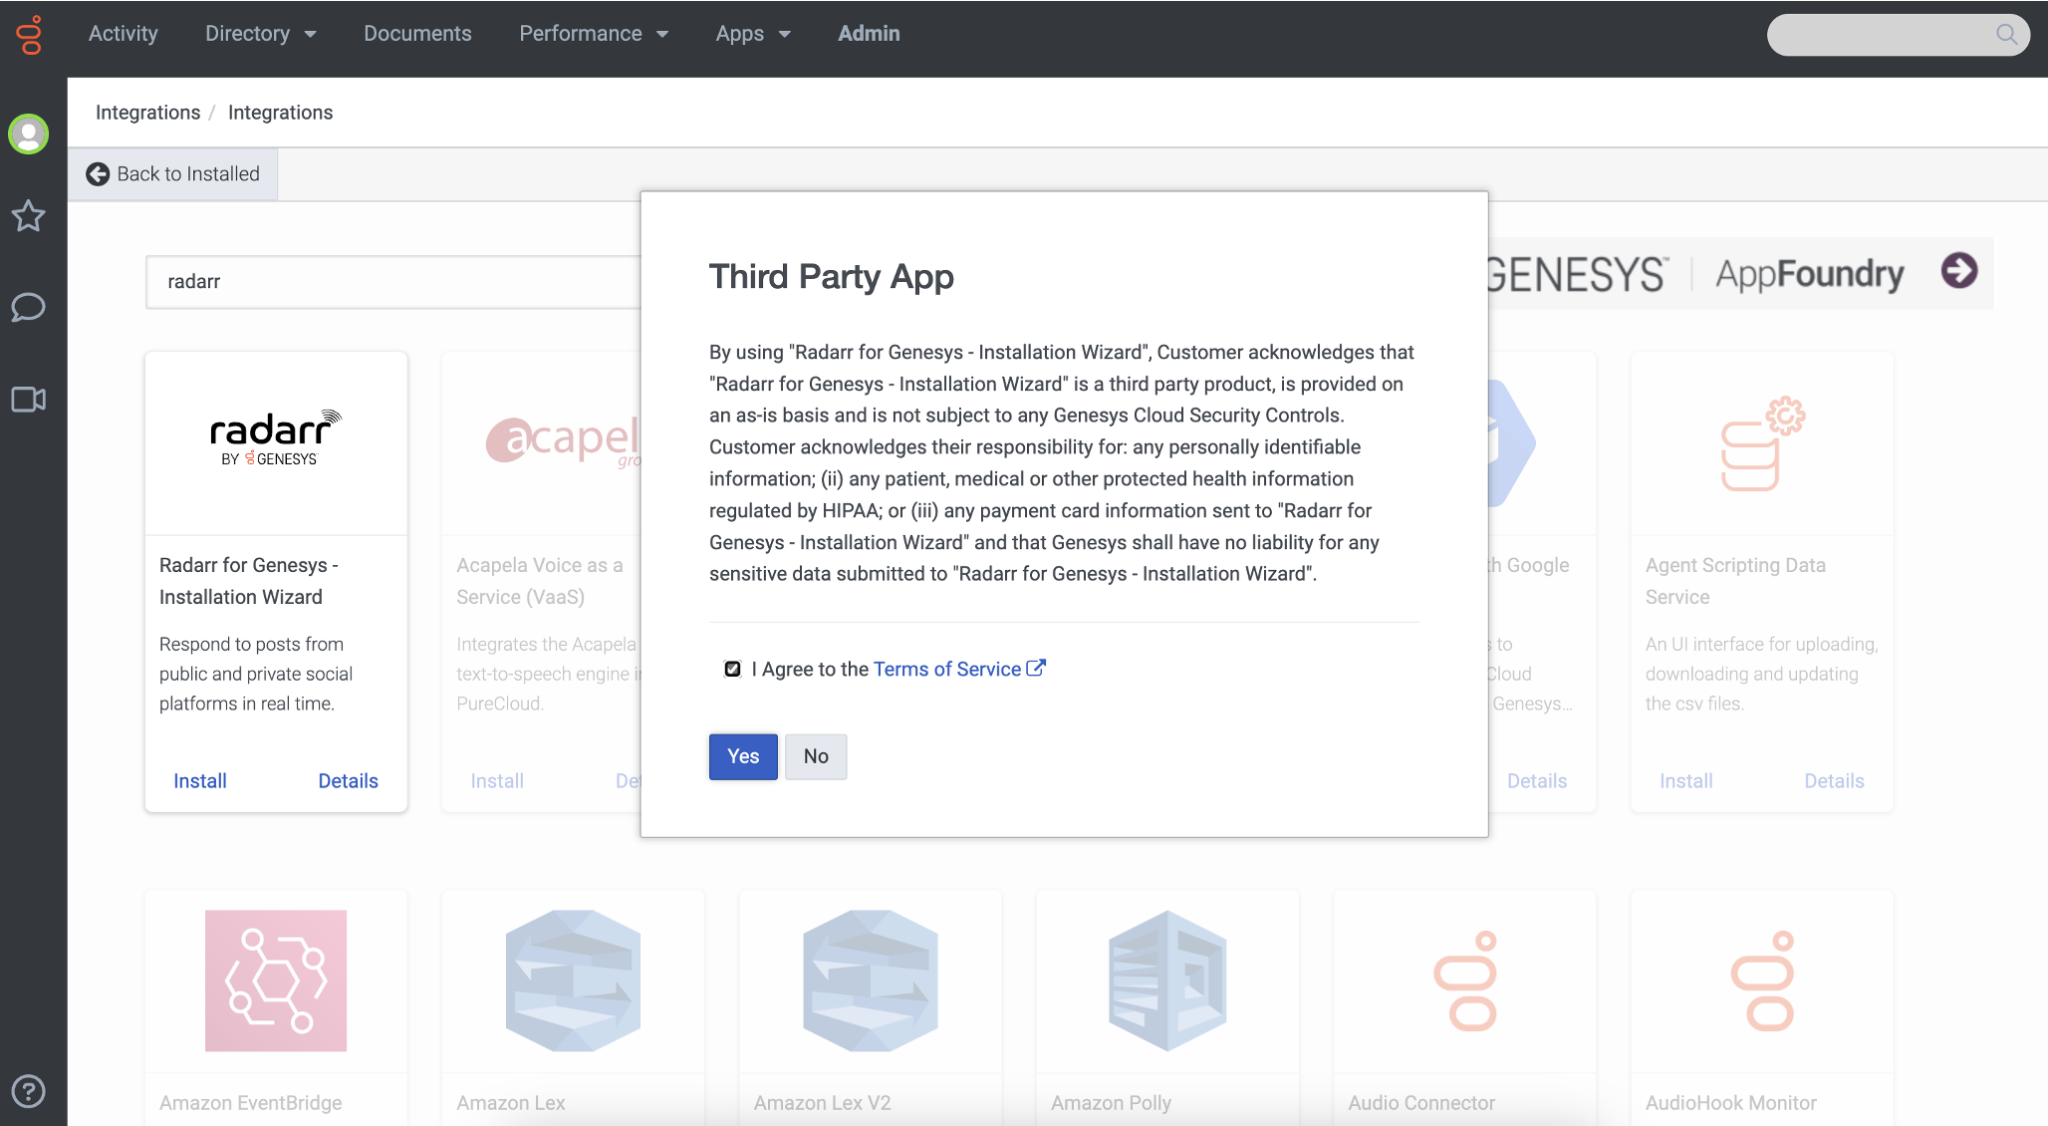Click the Genesys logo in the top left
The image size is (2048, 1126).
click(29, 34)
